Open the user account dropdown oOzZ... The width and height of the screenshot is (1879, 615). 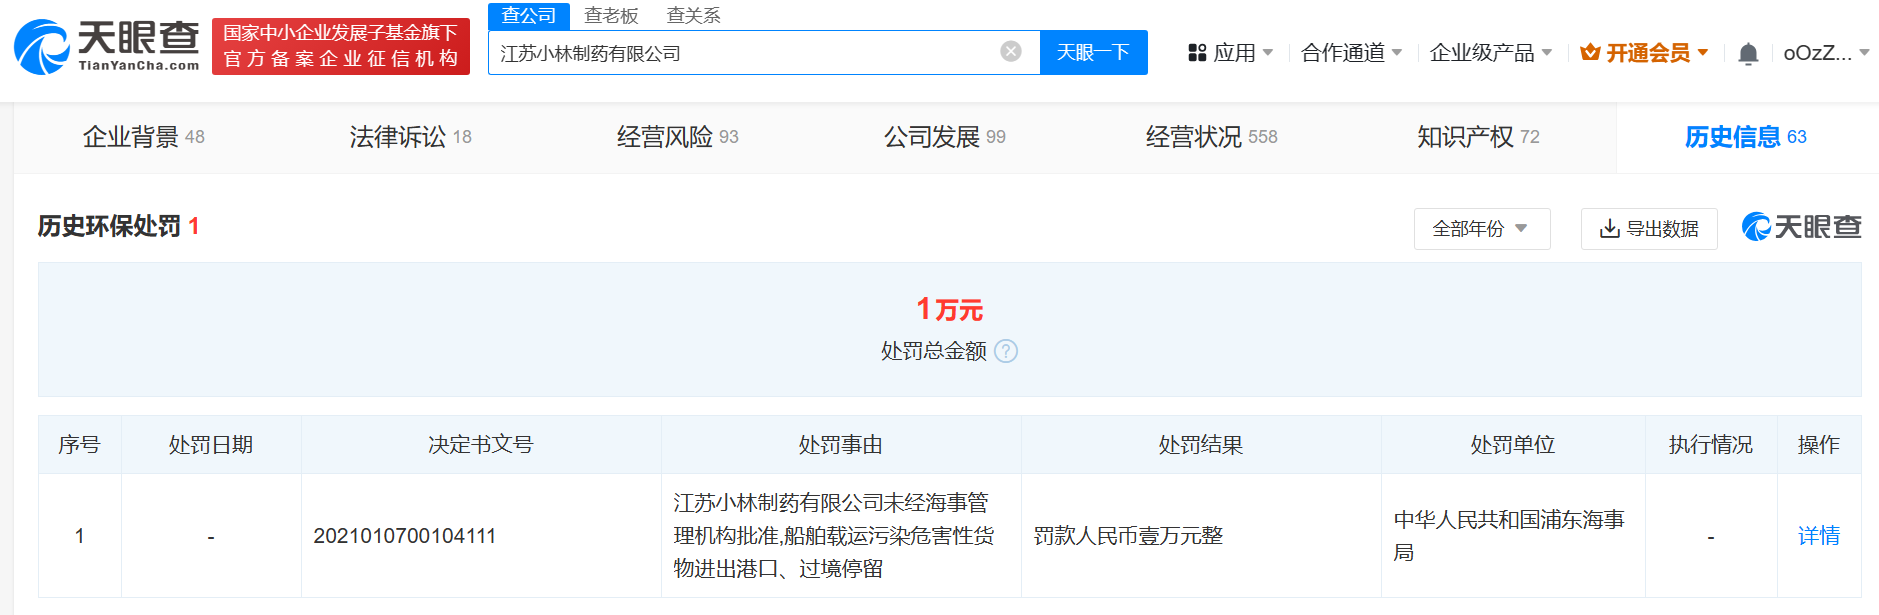(1825, 53)
